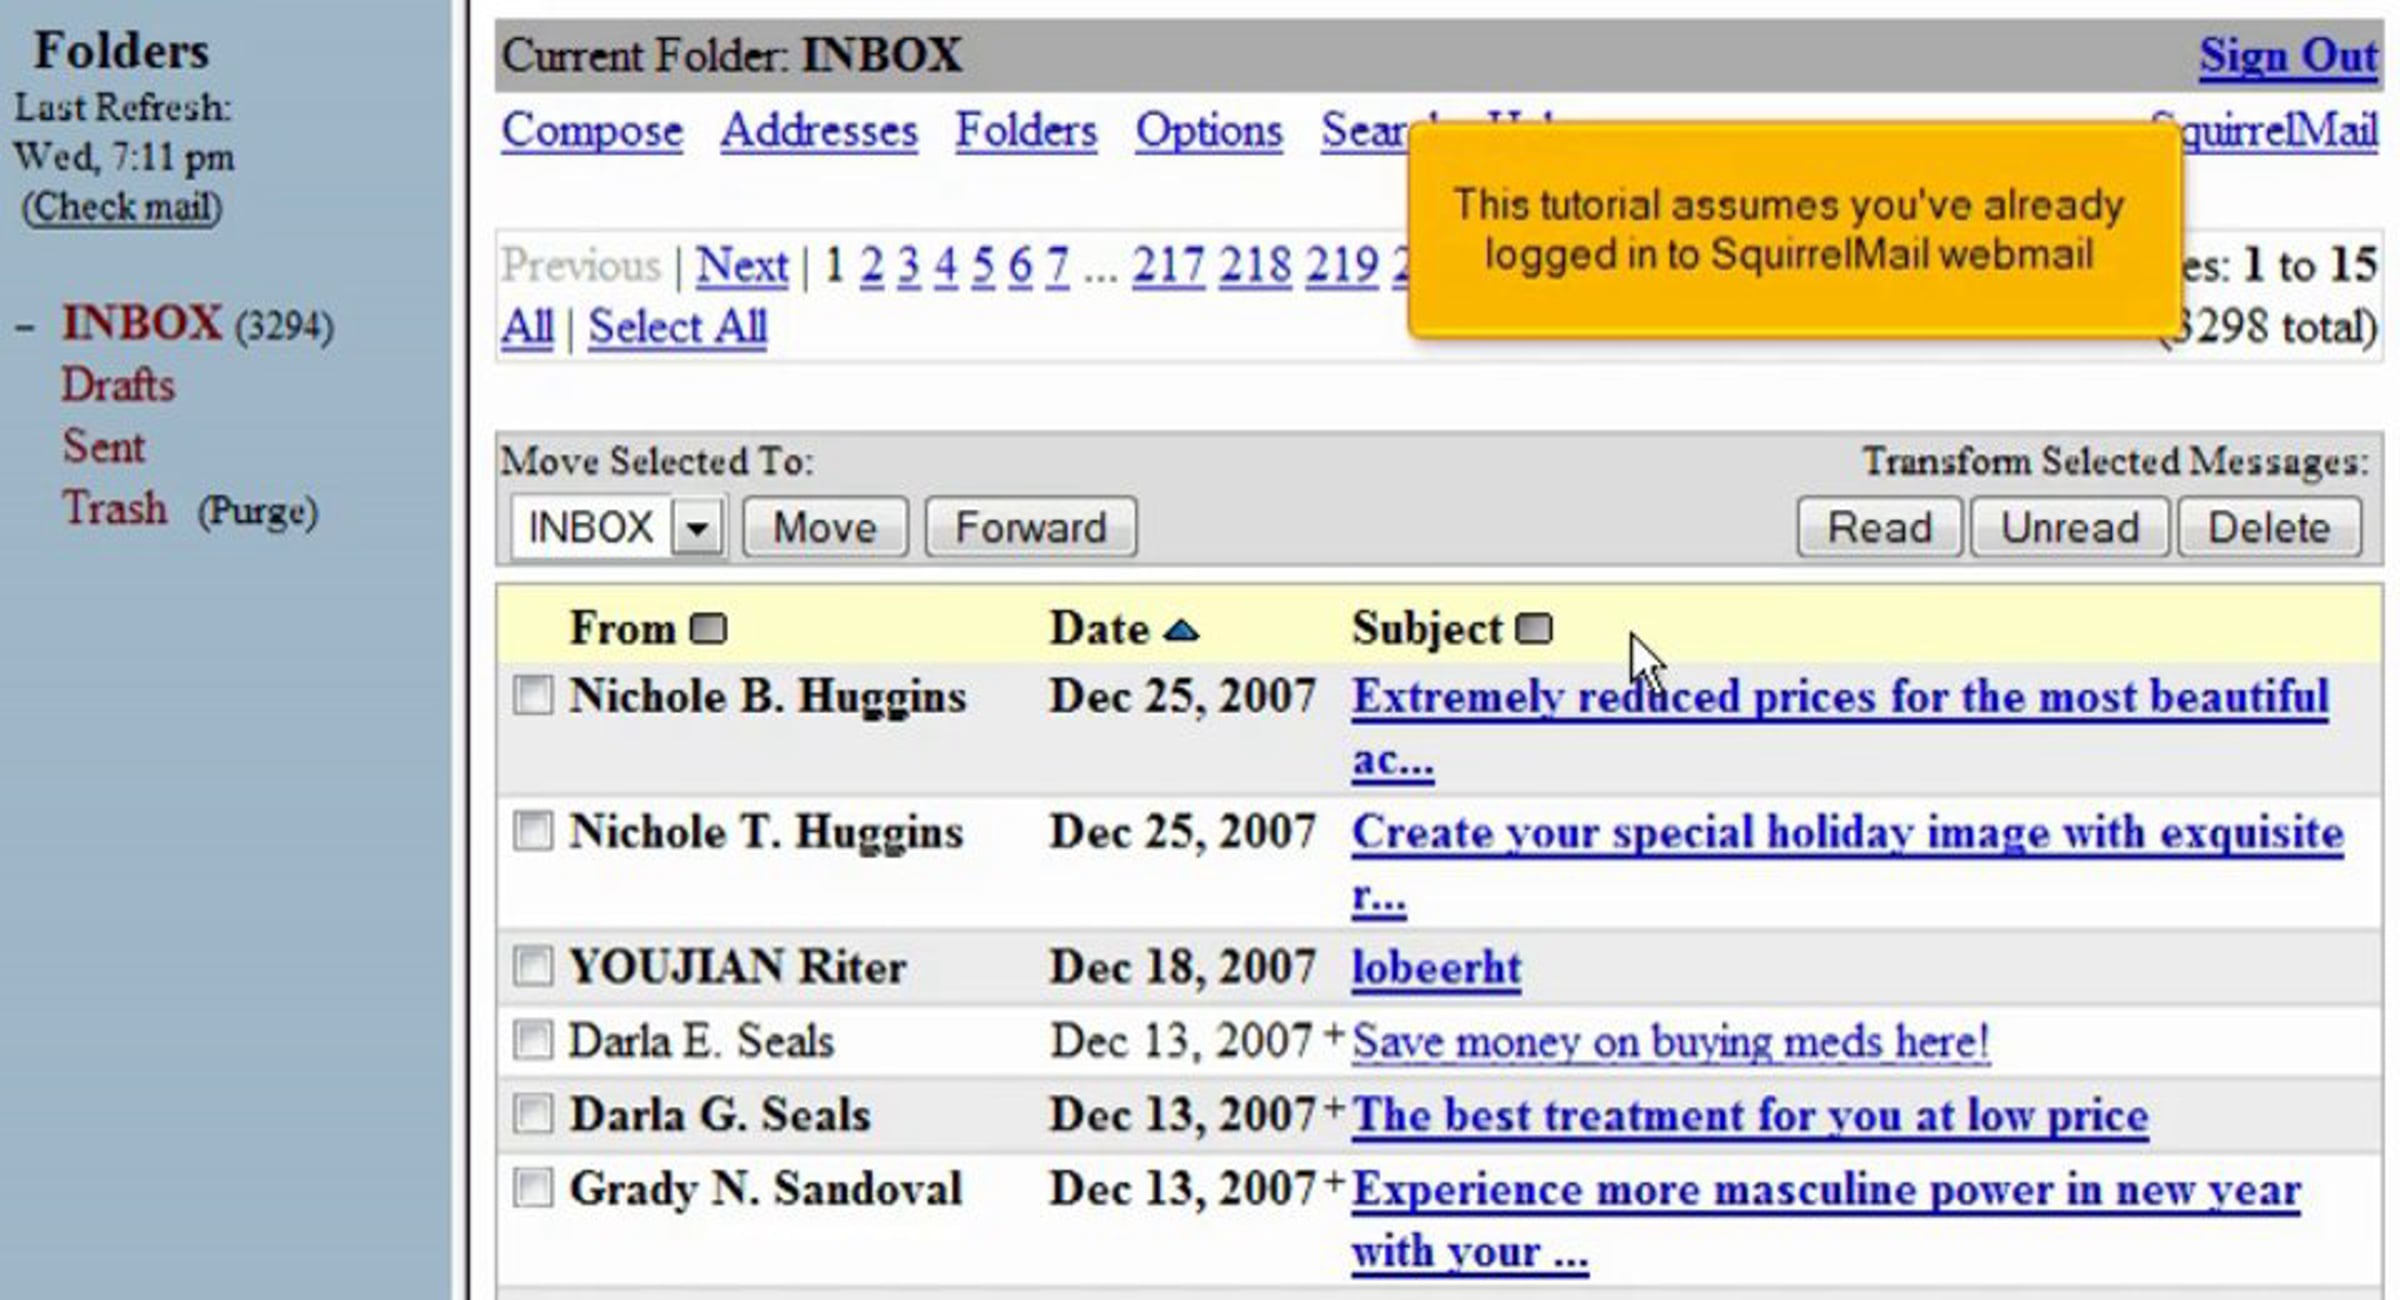Open the Move Selected To dropdown
This screenshot has height=1300, width=2400.
tap(696, 527)
